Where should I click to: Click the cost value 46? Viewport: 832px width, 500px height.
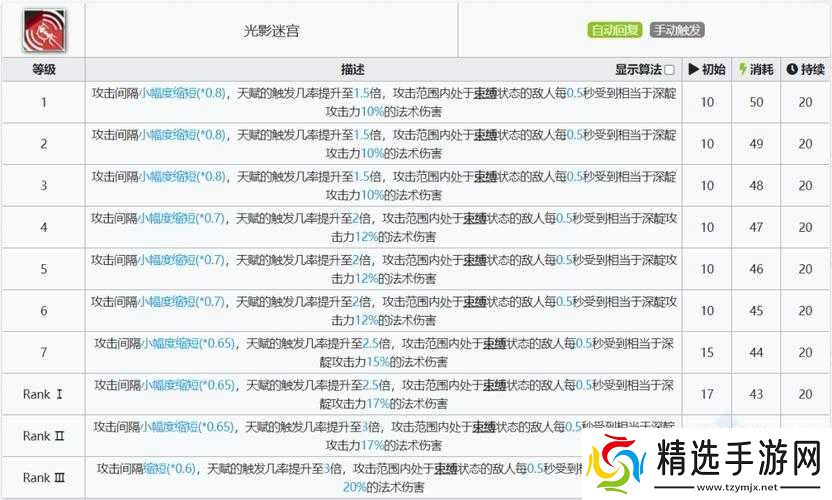[x=756, y=269]
